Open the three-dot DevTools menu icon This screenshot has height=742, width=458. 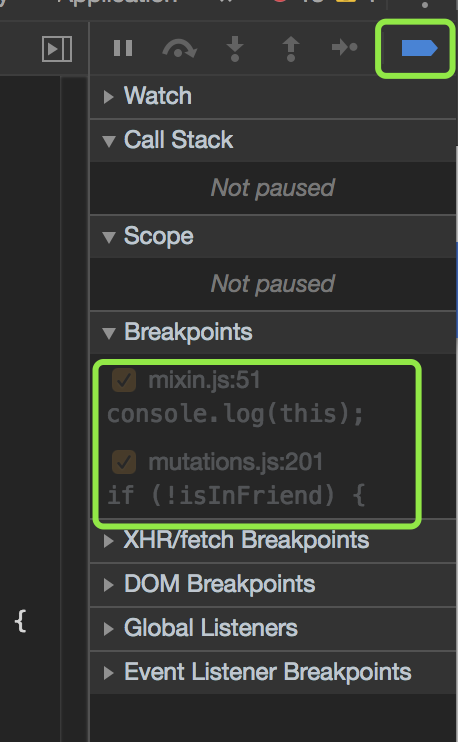pyautogui.click(x=424, y=5)
